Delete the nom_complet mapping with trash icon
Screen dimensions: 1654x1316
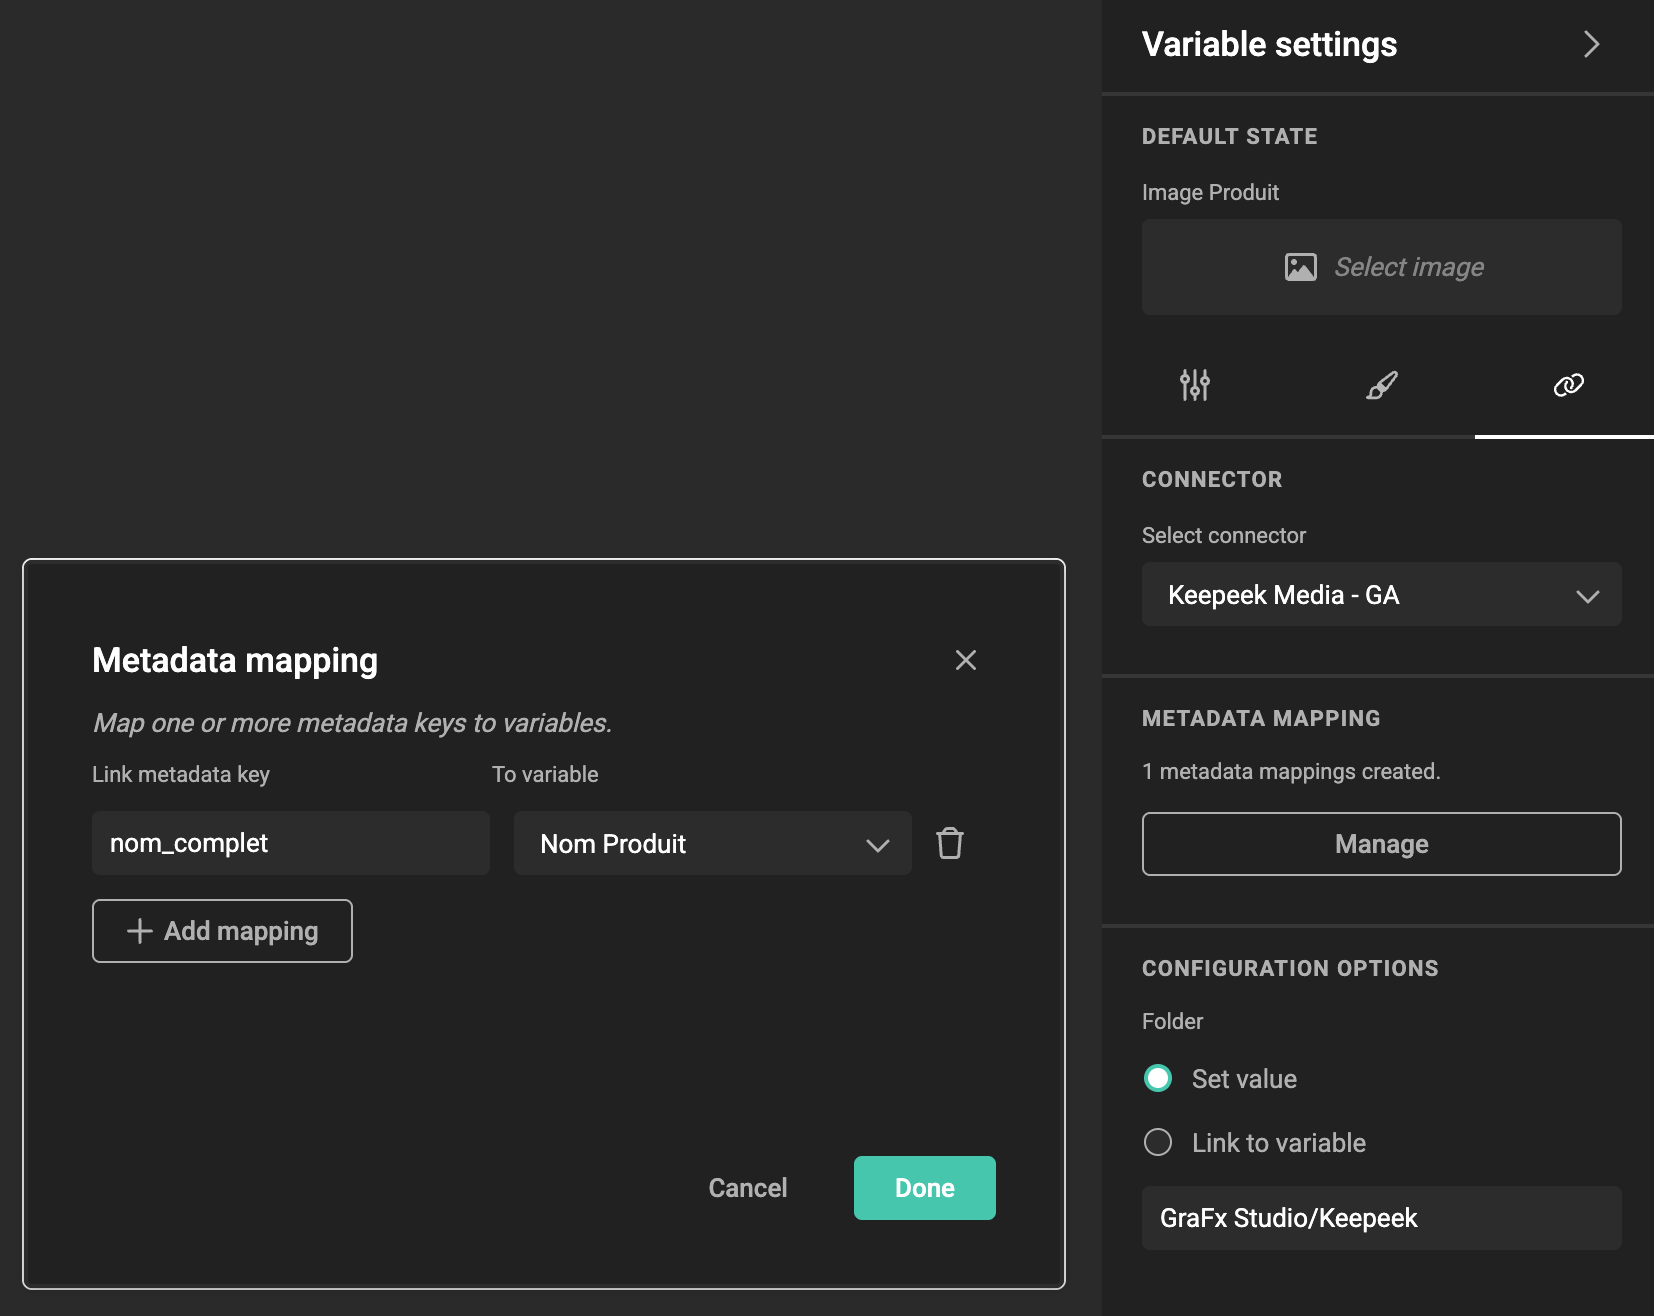click(949, 843)
